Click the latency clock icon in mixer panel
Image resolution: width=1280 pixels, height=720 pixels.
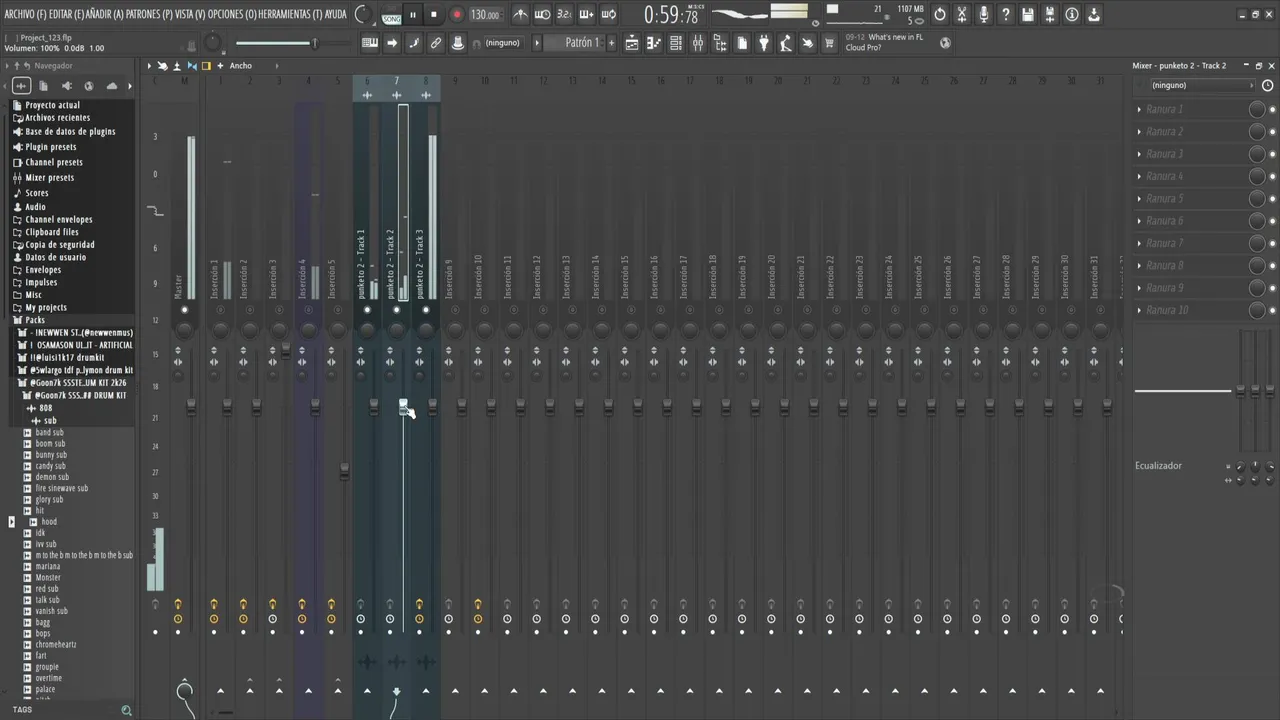pos(1268,85)
